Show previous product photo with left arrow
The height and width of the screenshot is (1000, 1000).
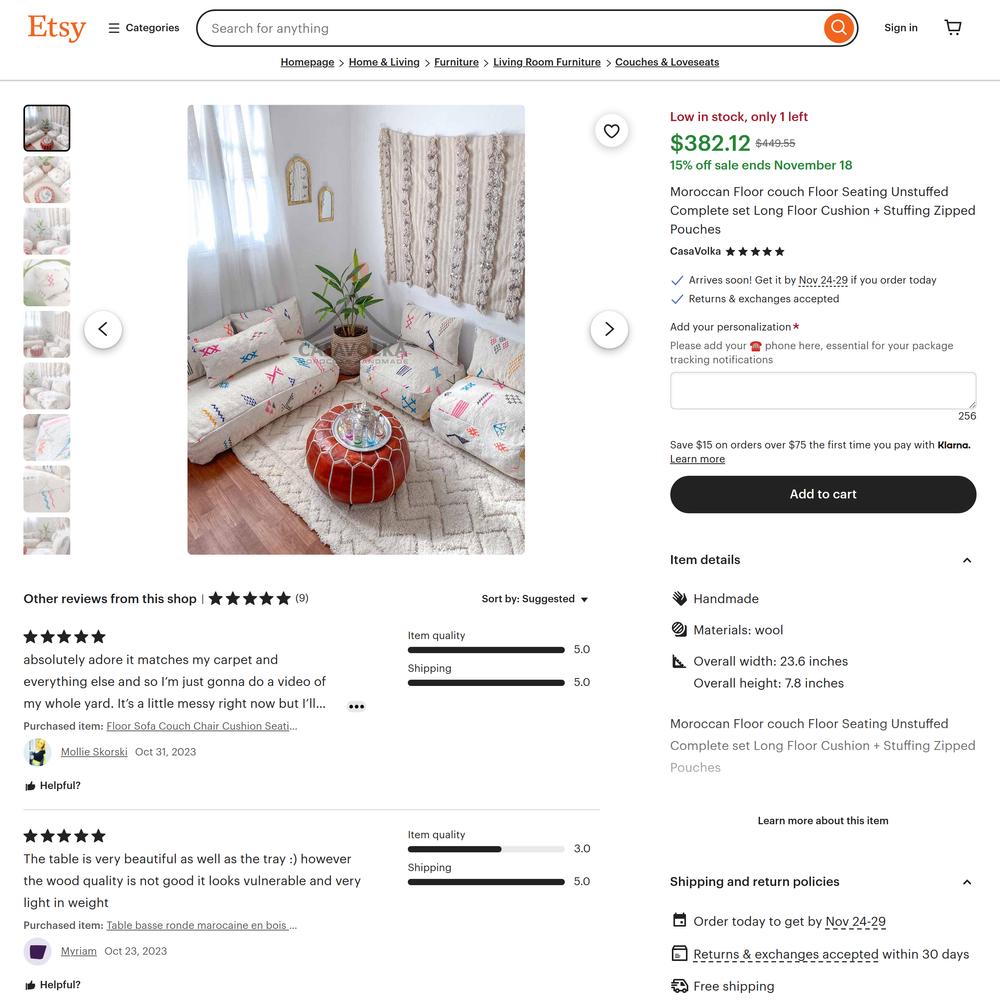click(103, 329)
